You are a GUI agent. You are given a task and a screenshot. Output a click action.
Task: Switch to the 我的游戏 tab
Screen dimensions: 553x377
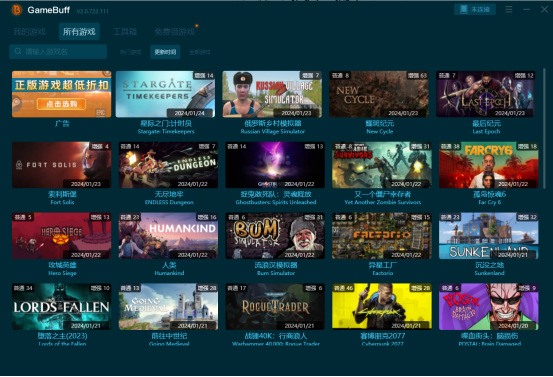click(30, 32)
